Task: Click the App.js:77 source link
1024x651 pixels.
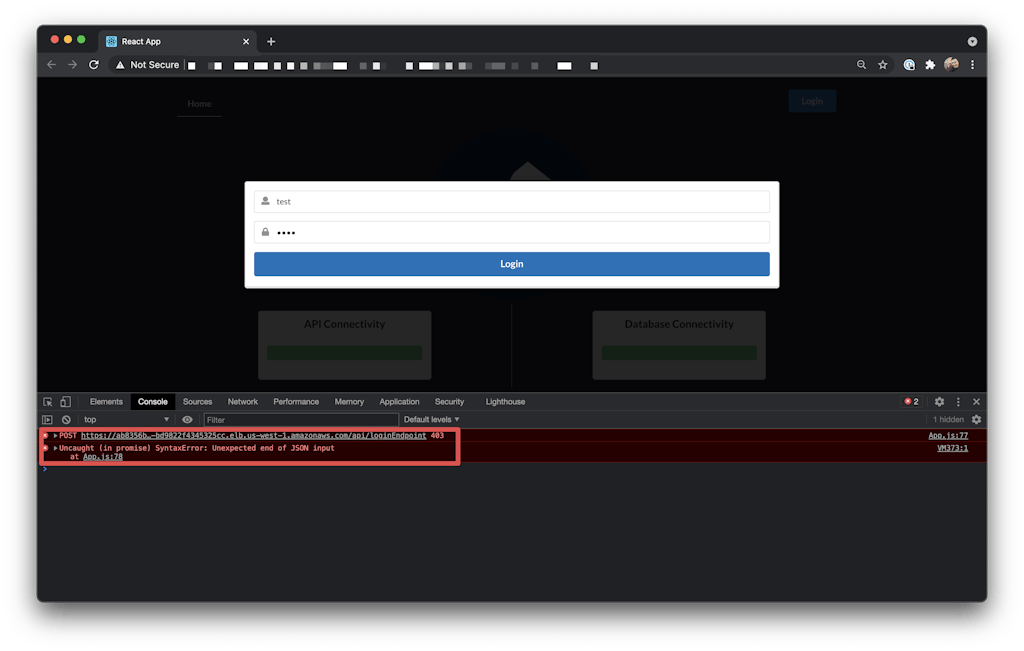Action: 948,436
